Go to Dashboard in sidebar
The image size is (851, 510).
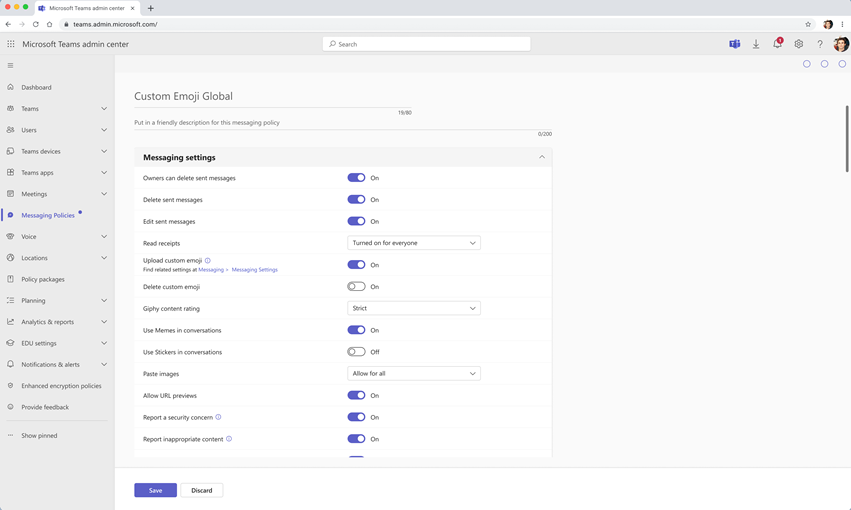[36, 87]
